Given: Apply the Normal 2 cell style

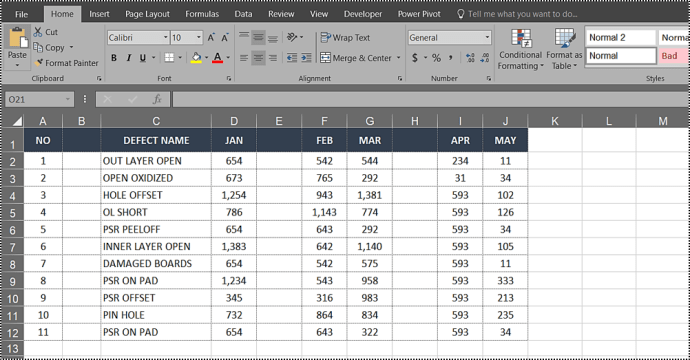Looking at the screenshot, I should pyautogui.click(x=621, y=37).
